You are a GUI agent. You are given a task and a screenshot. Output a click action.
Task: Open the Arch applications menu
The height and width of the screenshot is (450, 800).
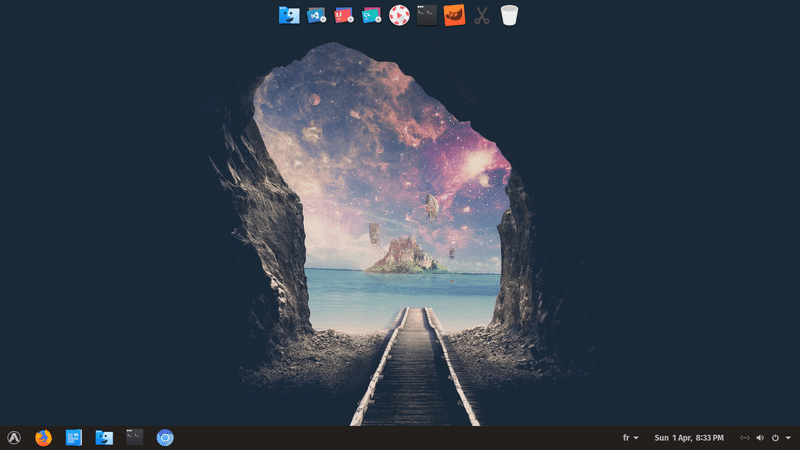point(14,437)
